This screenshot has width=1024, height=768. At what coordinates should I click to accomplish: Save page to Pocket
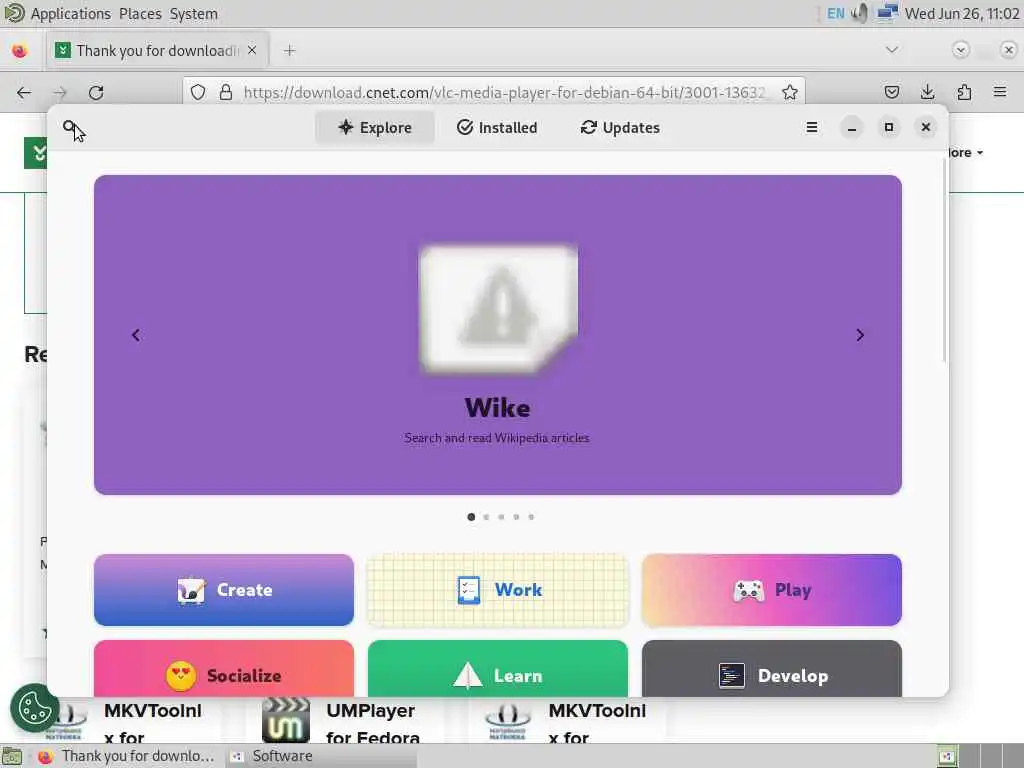[x=891, y=93]
